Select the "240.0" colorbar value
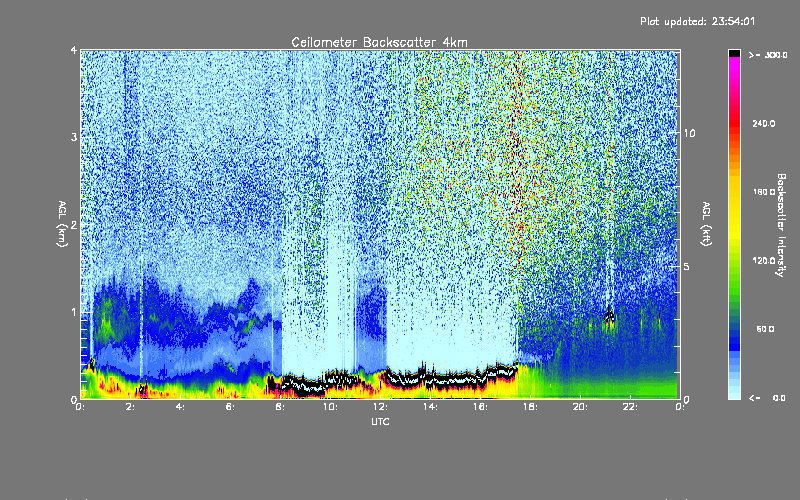The width and height of the screenshot is (800, 500). 764,123
